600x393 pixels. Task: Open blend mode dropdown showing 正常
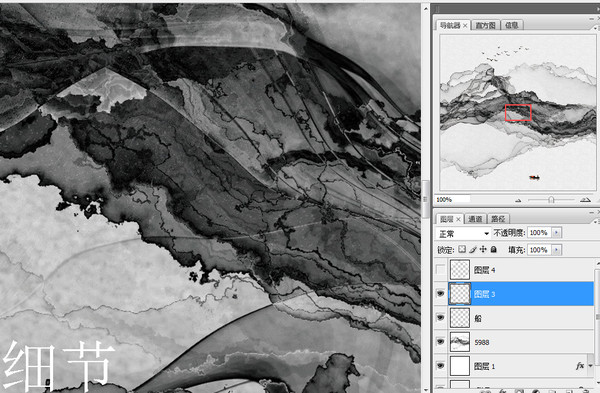463,233
